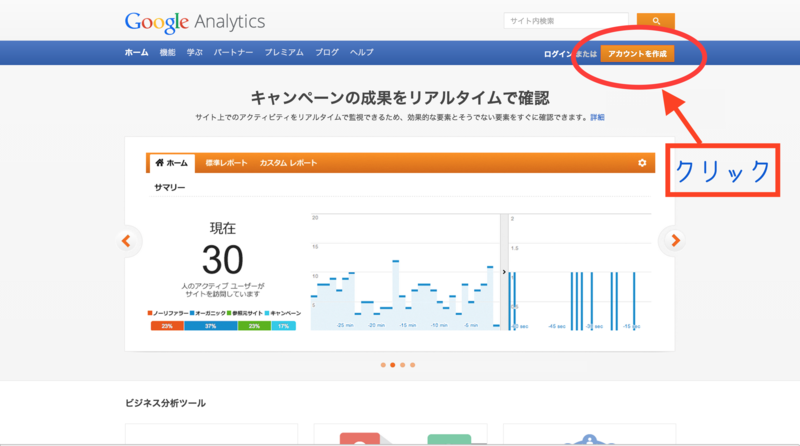Click the サマリー heading
The image size is (800, 446).
point(170,188)
